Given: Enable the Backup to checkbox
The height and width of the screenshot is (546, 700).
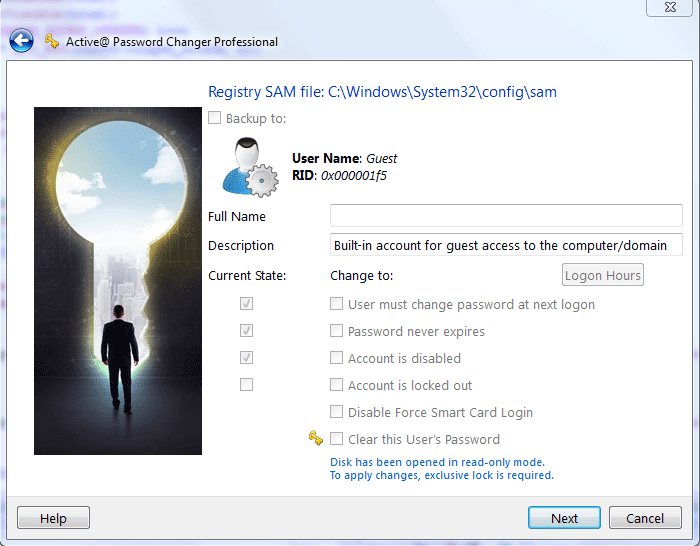Looking at the screenshot, I should [x=214, y=118].
